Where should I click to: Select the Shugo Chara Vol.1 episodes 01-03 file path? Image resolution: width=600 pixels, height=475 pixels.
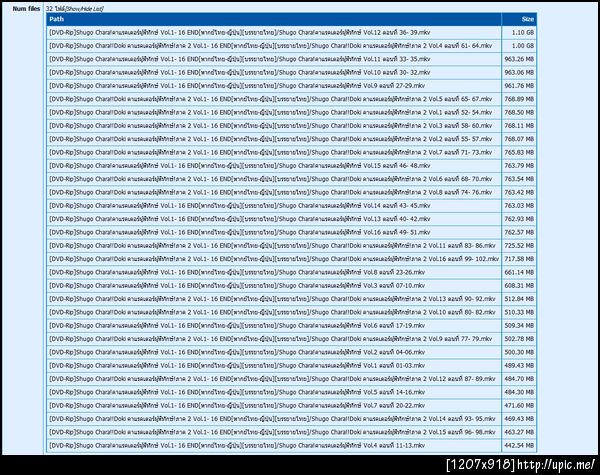click(x=237, y=366)
